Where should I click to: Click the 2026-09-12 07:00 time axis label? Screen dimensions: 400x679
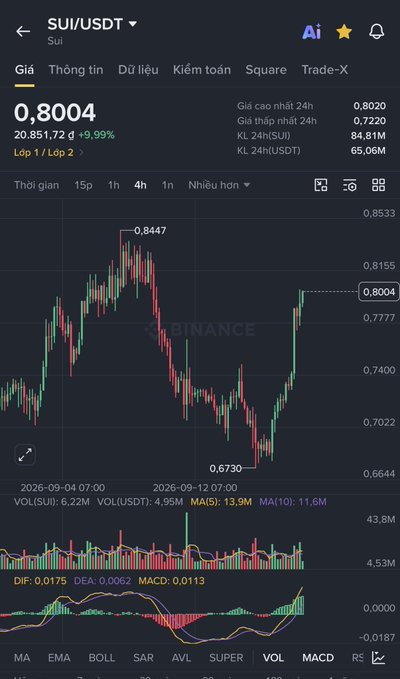click(x=195, y=488)
